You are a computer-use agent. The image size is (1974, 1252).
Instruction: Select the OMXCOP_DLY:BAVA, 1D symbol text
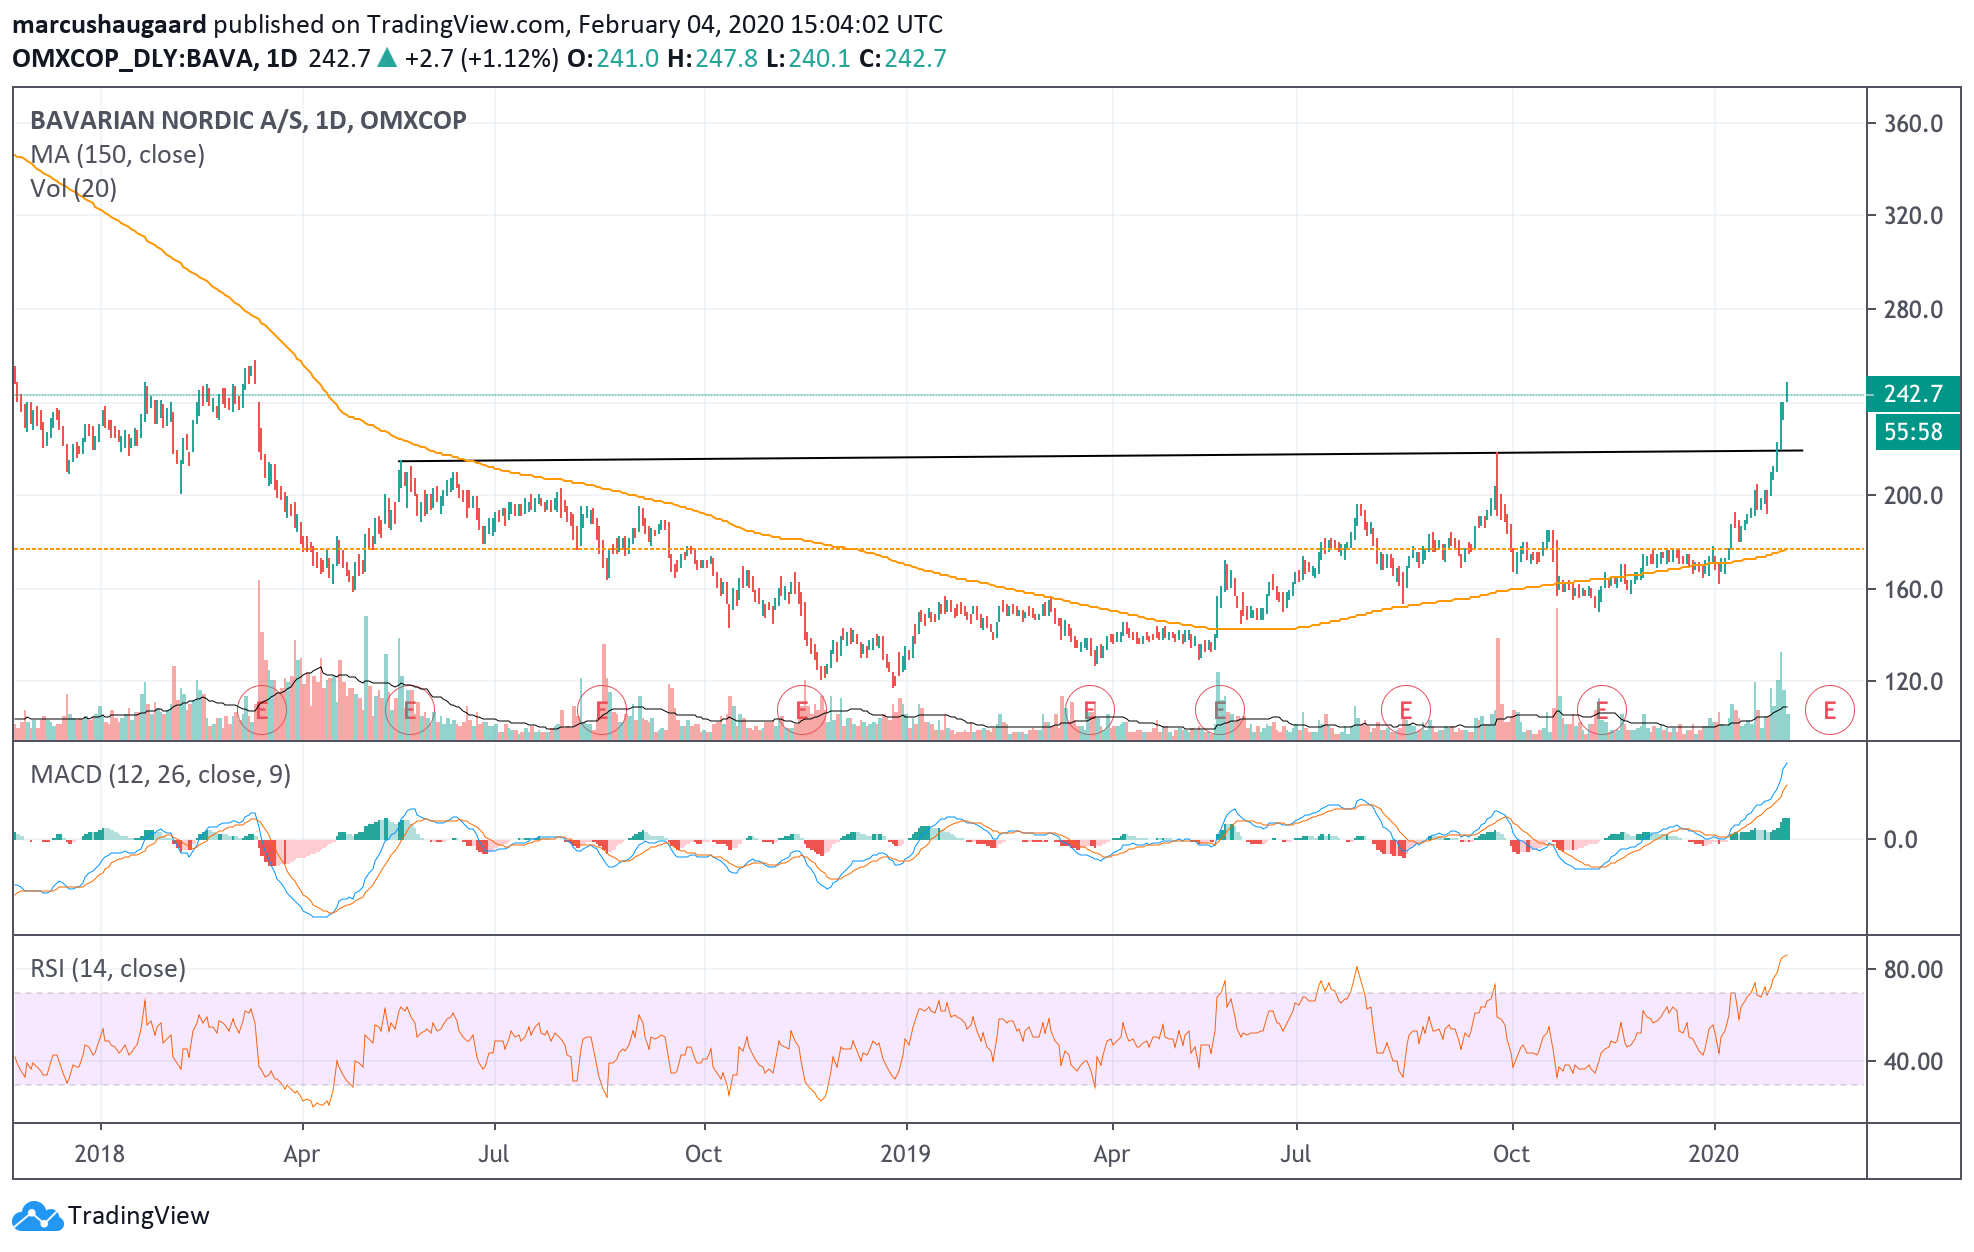(155, 59)
